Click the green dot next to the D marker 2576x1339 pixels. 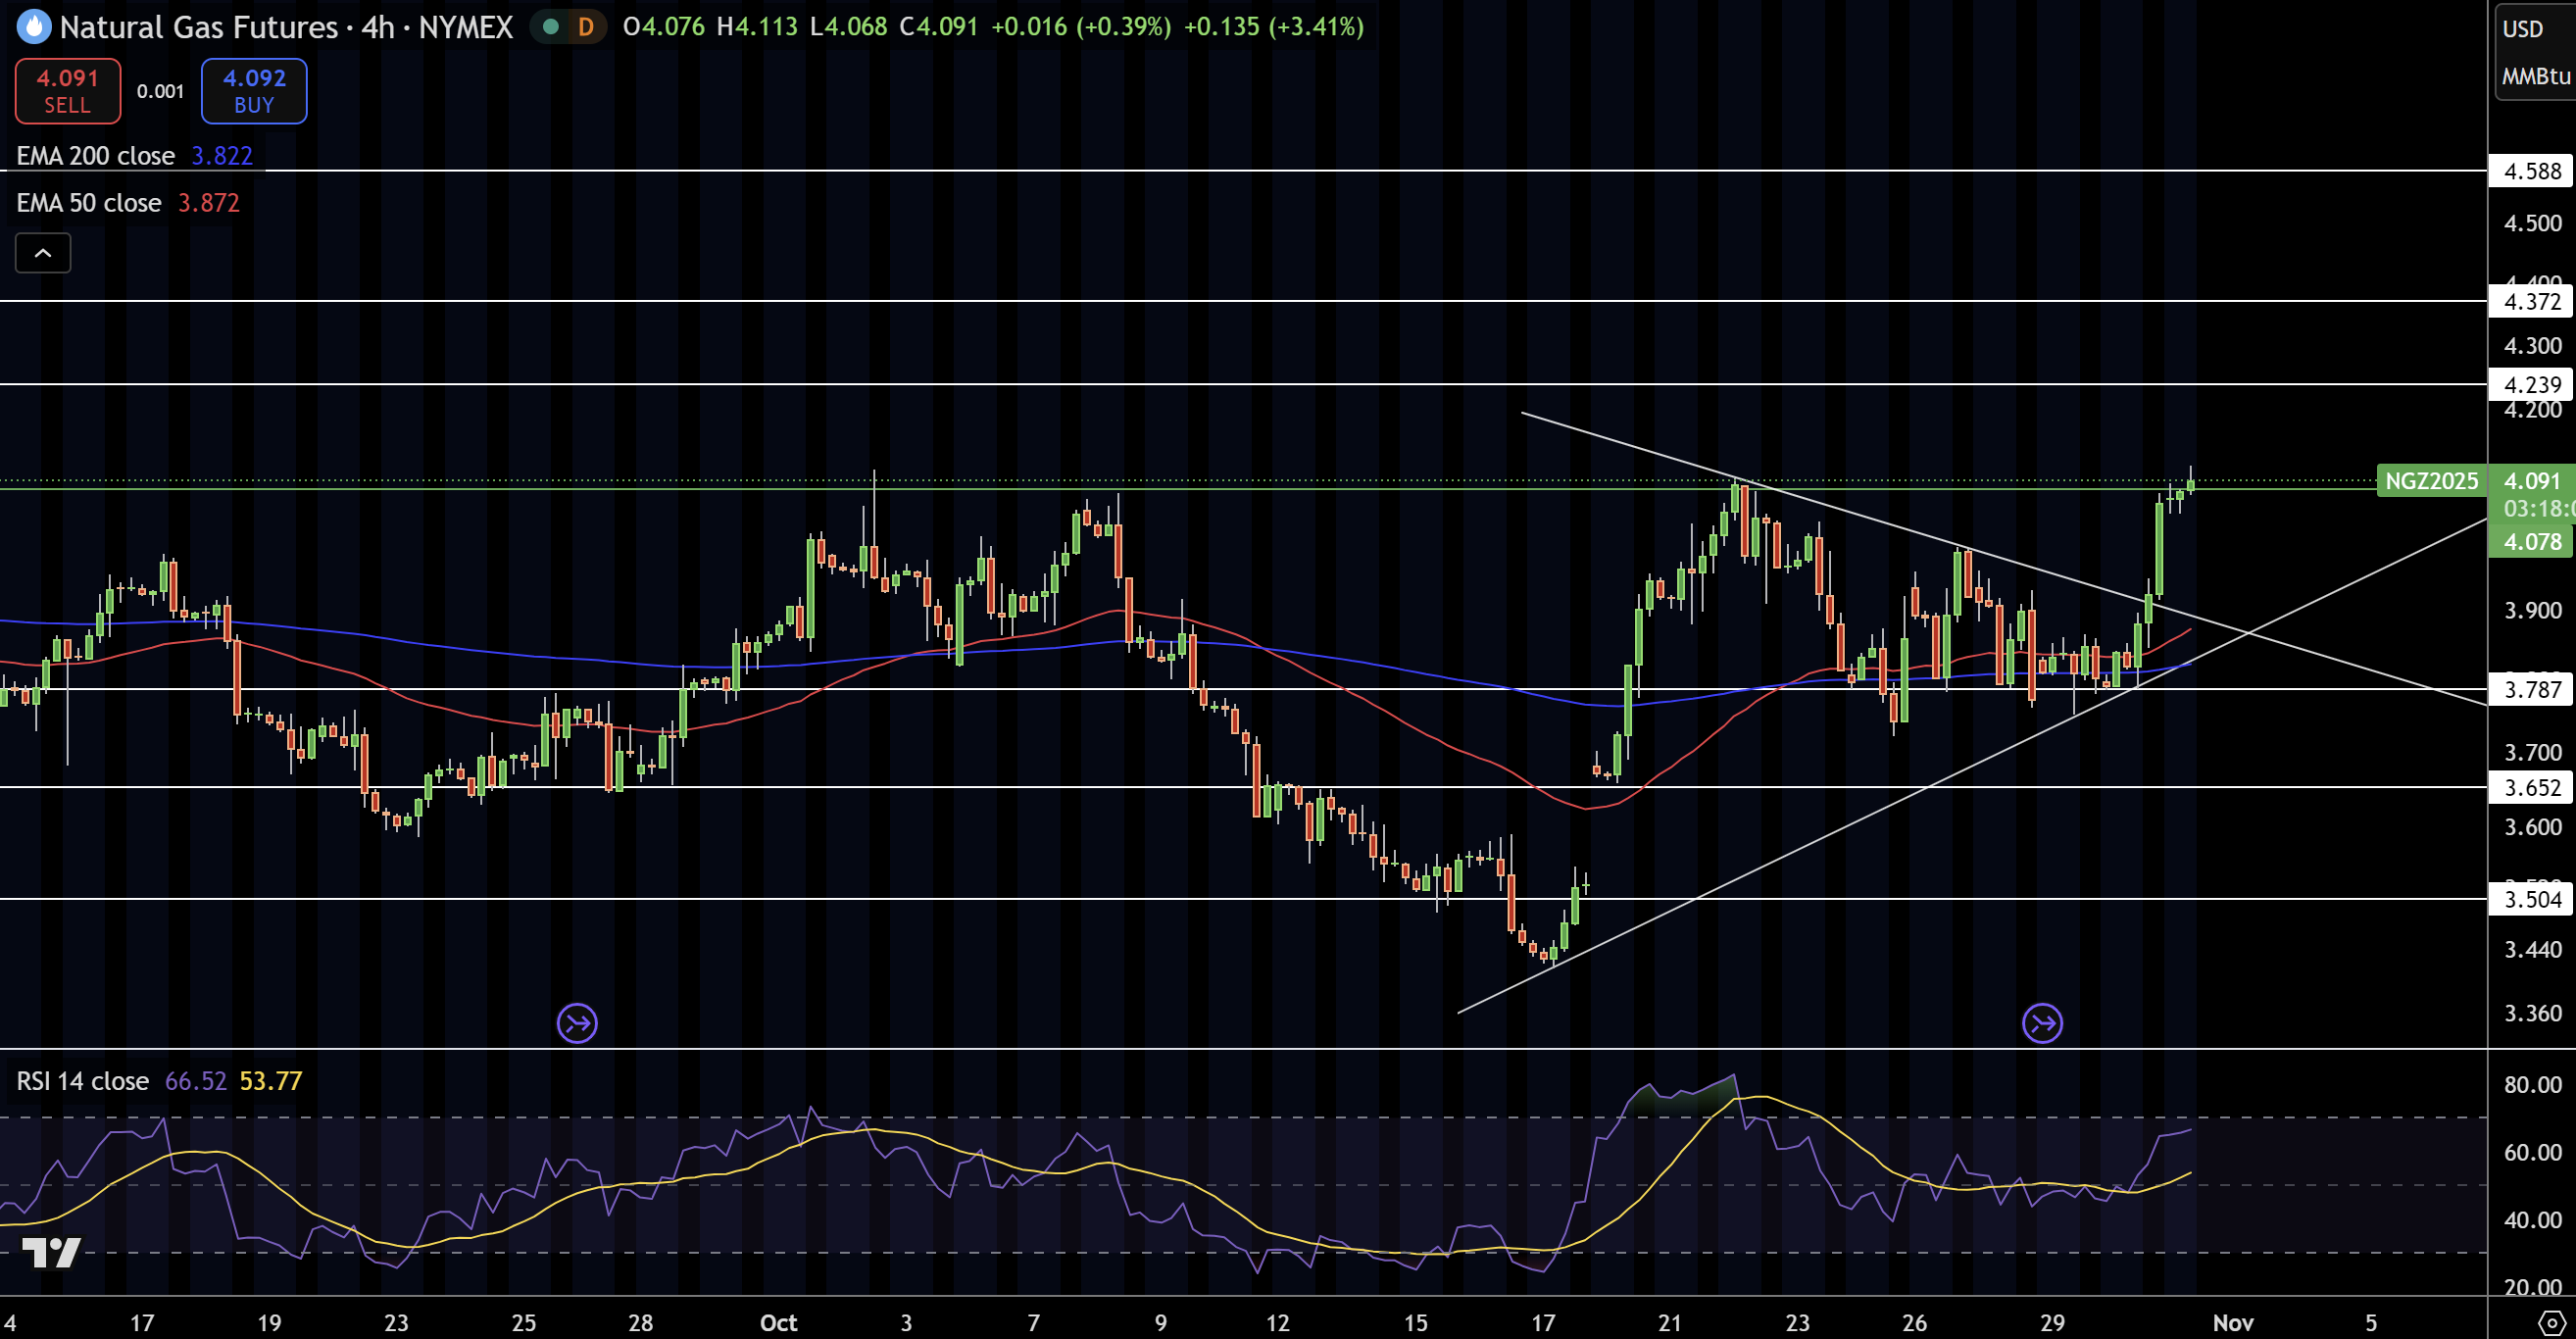pos(550,27)
